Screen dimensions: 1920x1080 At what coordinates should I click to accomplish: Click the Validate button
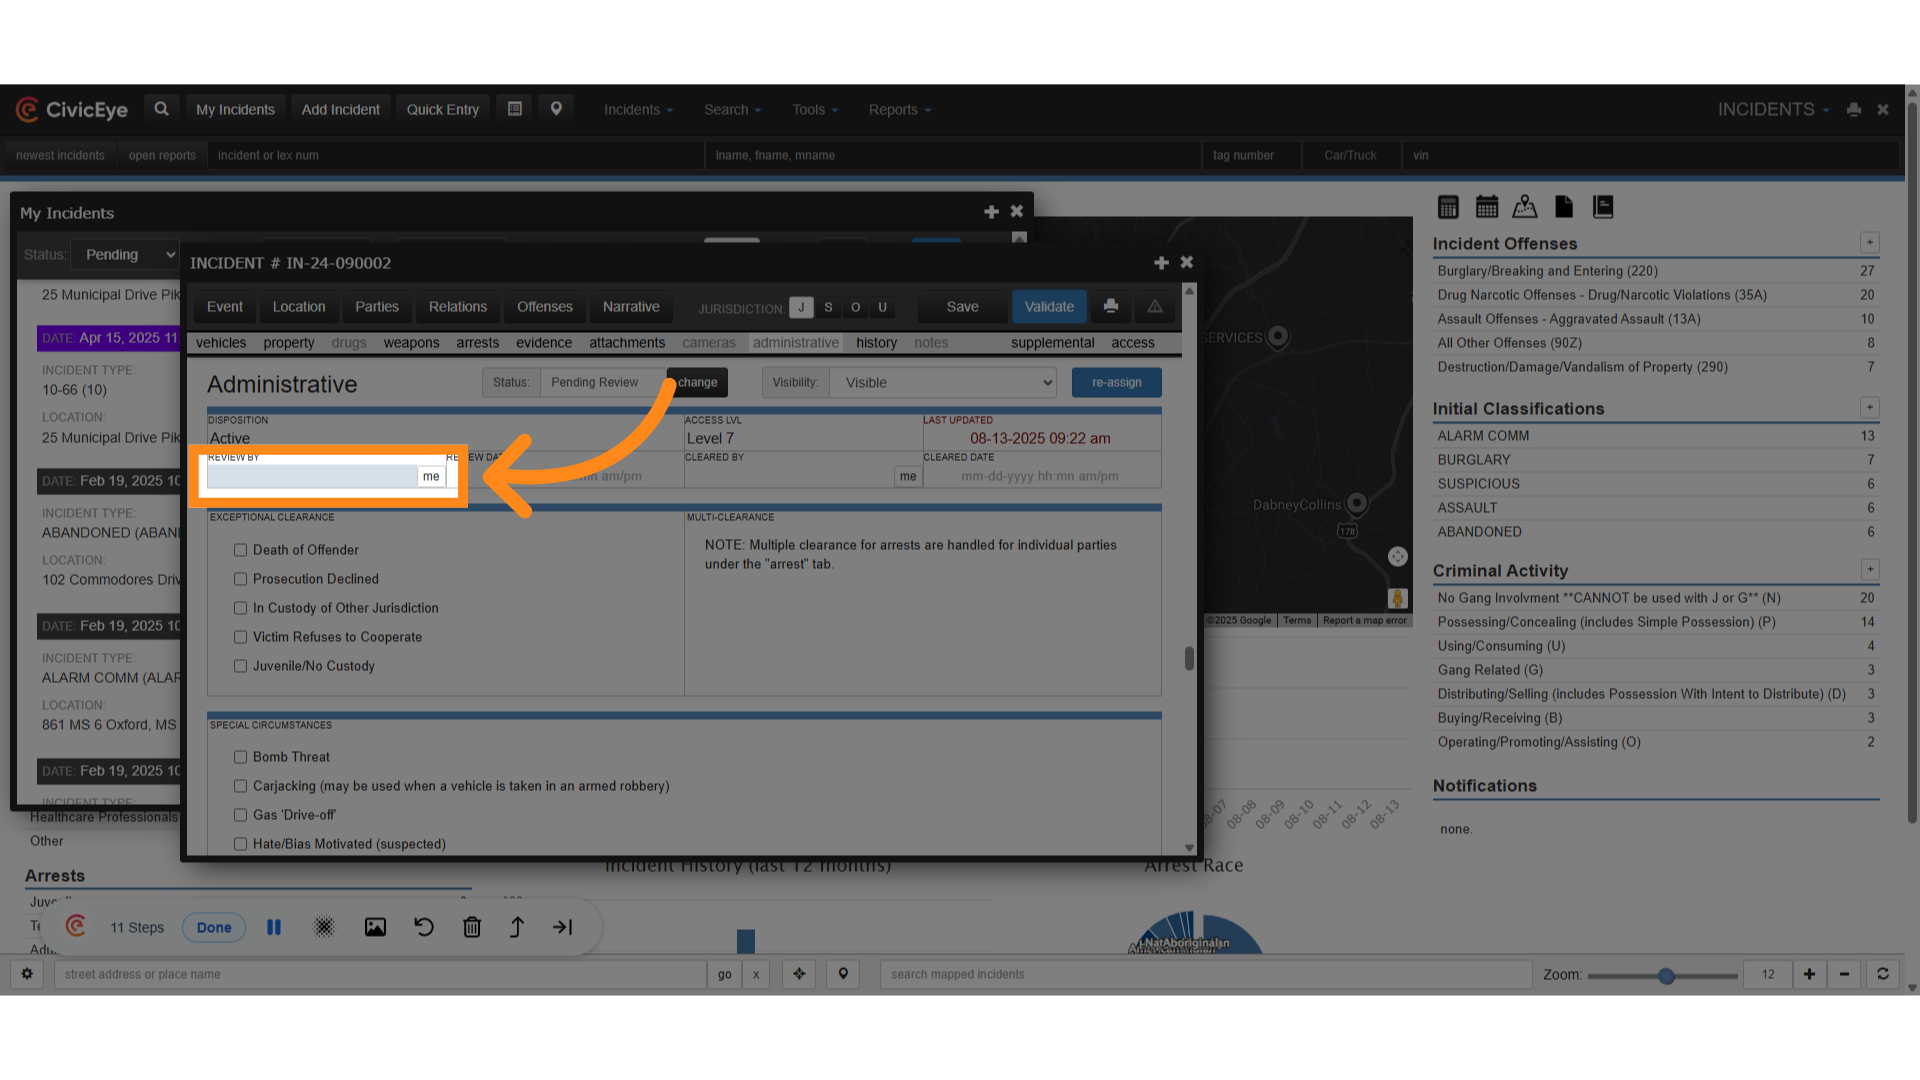click(x=1049, y=307)
